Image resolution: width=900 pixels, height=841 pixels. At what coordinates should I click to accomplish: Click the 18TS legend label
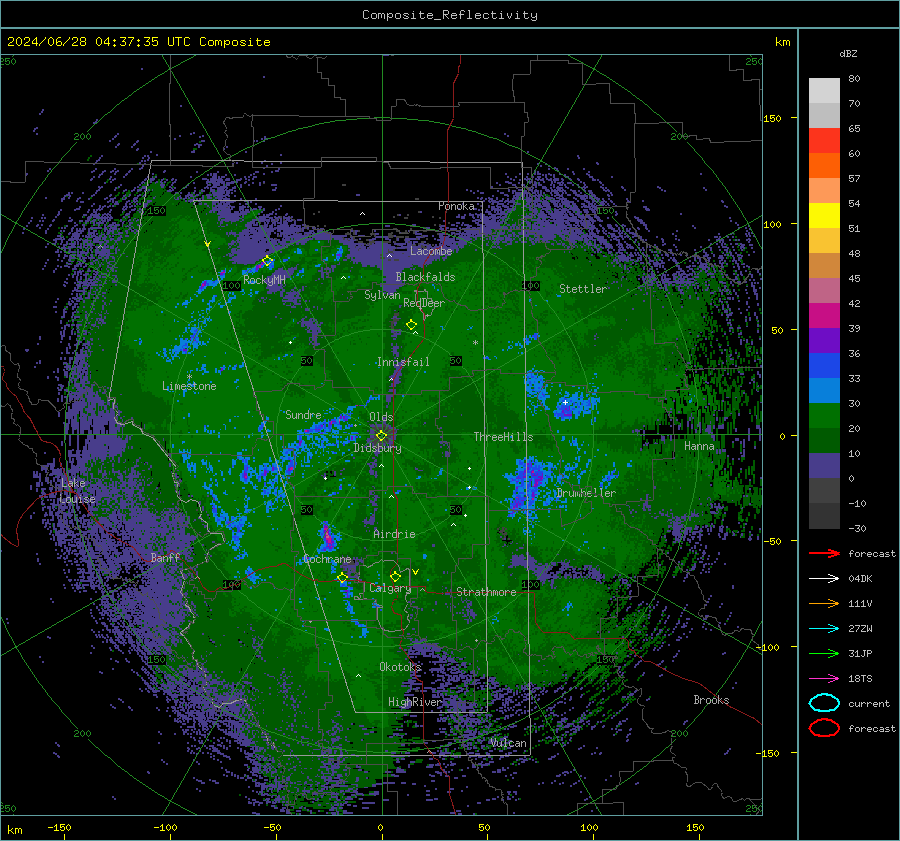pos(860,679)
